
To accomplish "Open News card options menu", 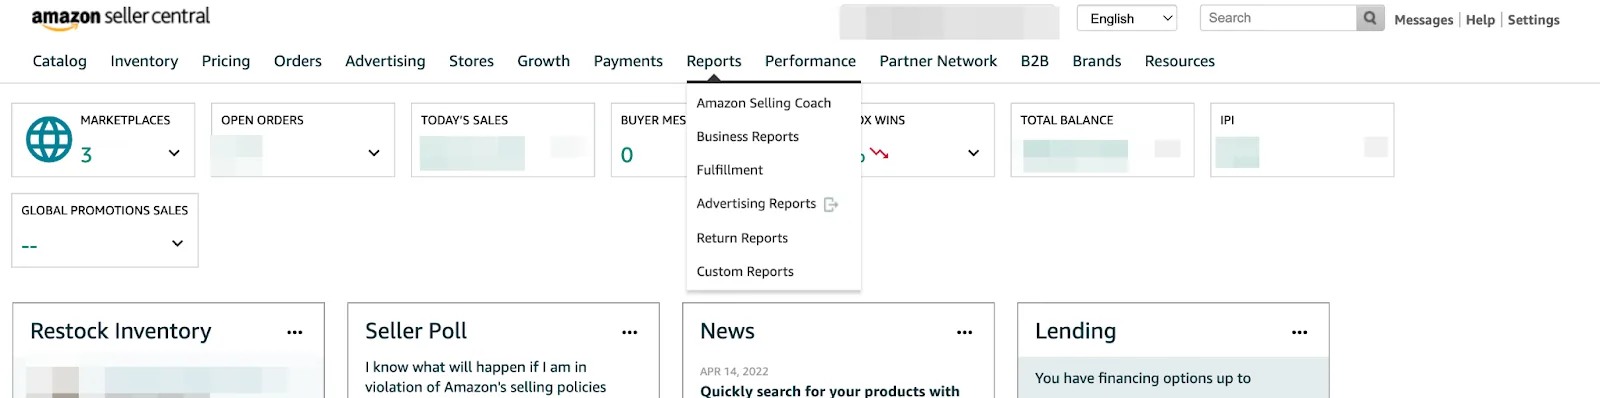I will 965,332.
